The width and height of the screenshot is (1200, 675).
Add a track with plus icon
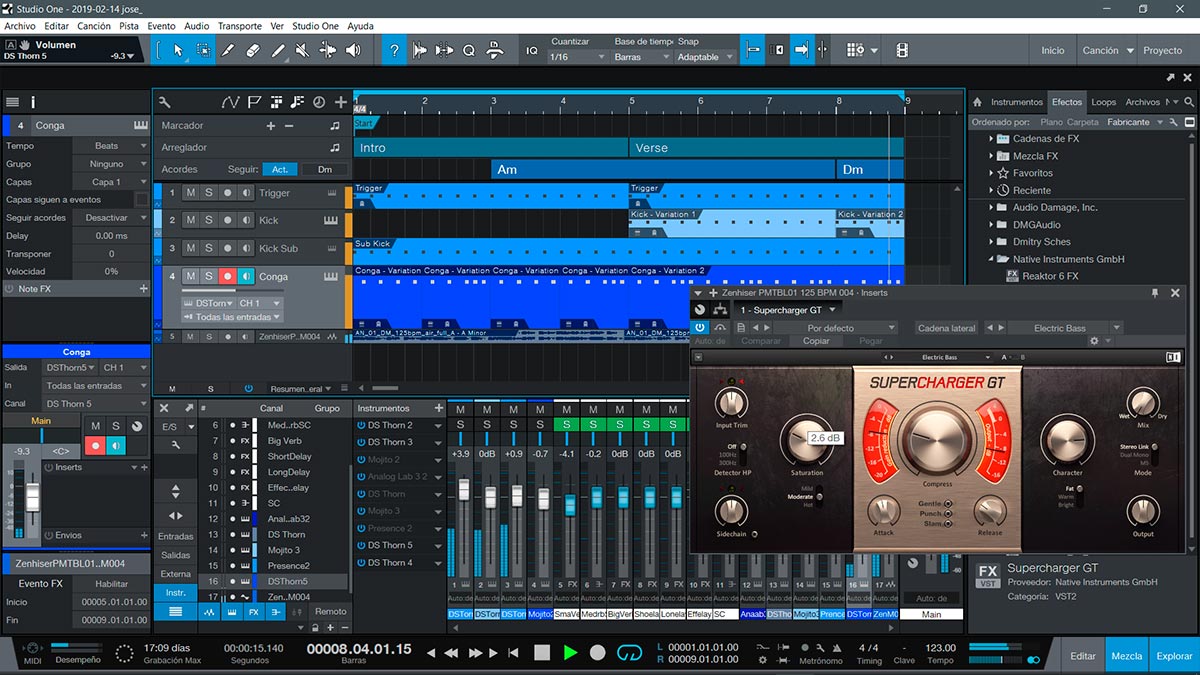coord(341,102)
